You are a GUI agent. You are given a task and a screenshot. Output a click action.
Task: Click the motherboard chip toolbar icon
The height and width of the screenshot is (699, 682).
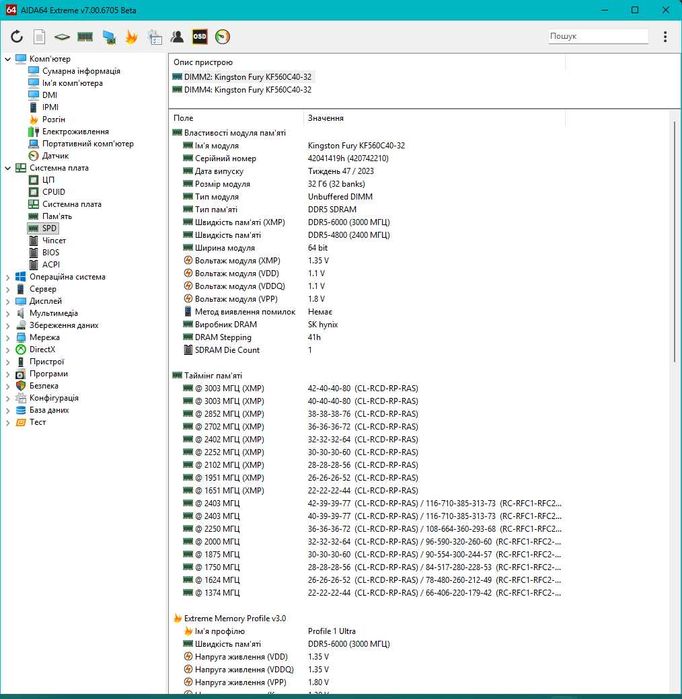click(x=62, y=37)
